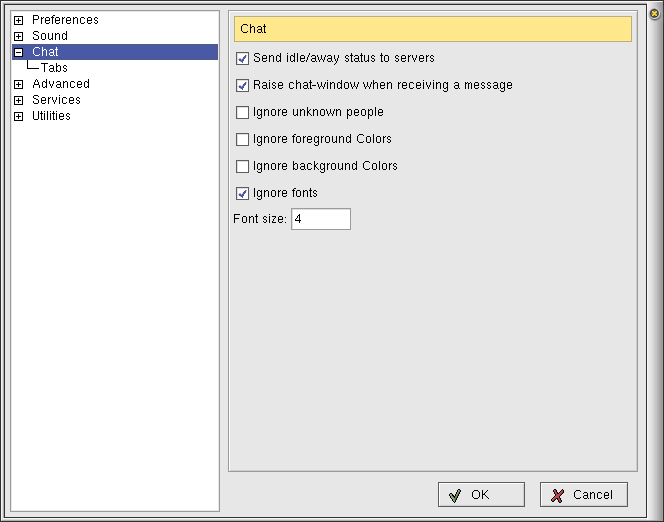Open the Advanced settings category

point(60,84)
